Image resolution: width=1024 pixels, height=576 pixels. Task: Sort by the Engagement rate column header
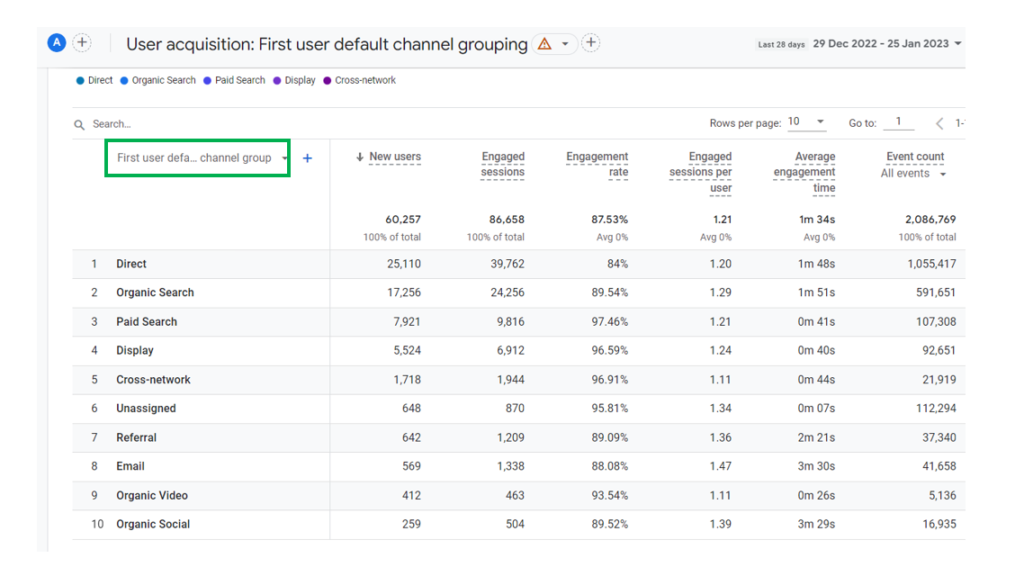[597, 165]
